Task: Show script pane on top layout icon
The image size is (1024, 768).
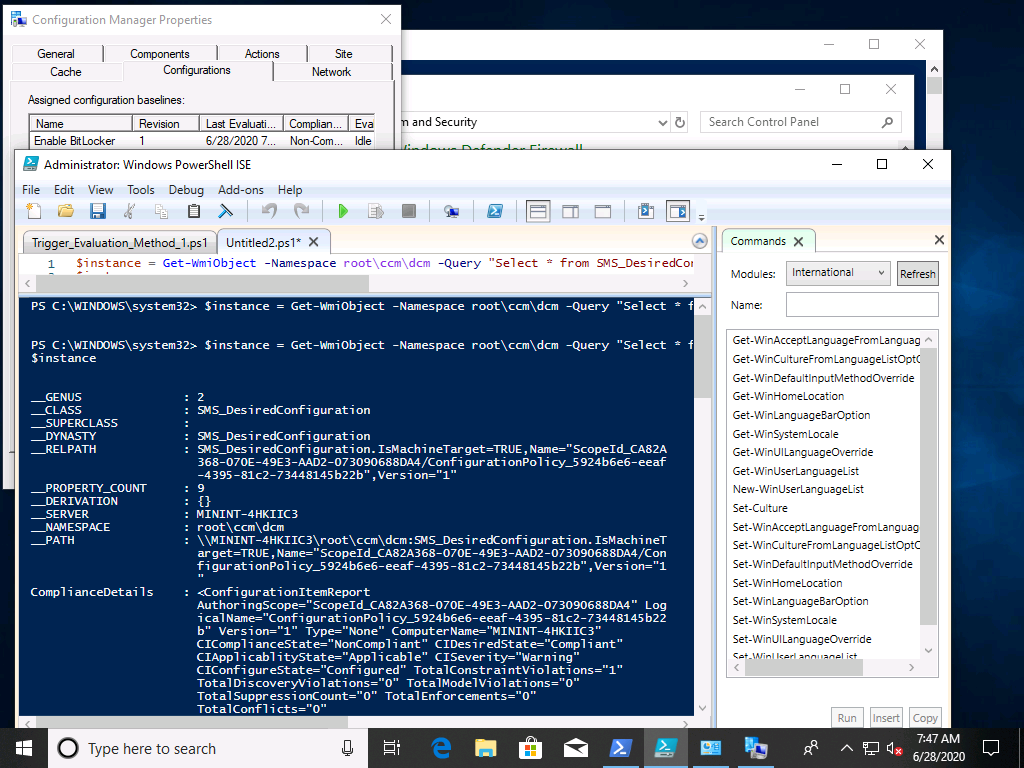Action: coord(537,211)
